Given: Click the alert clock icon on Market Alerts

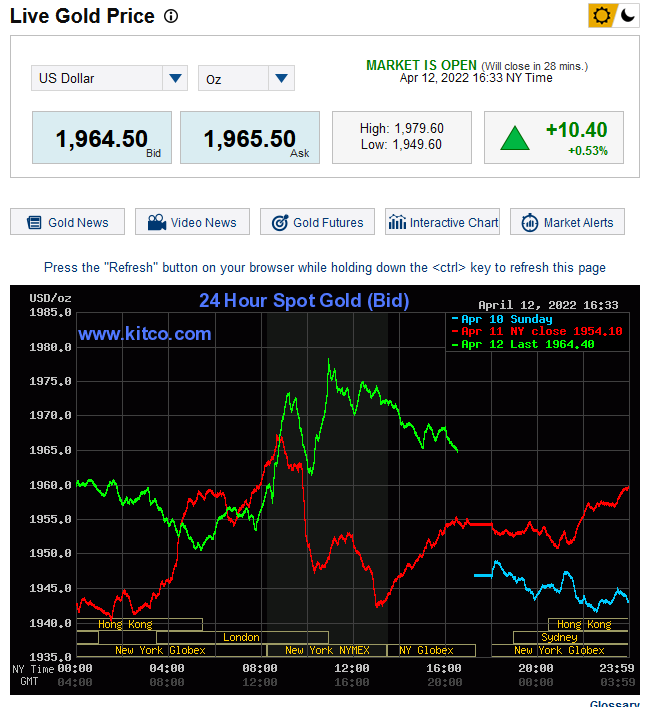Looking at the screenshot, I should click(x=530, y=222).
